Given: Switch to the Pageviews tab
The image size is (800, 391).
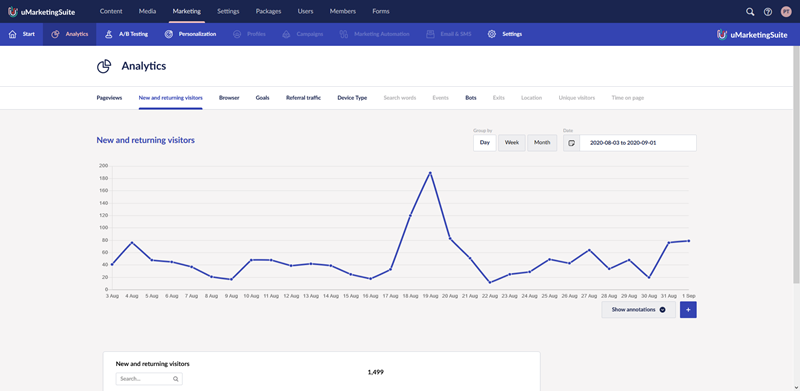Looking at the screenshot, I should (x=109, y=97).
